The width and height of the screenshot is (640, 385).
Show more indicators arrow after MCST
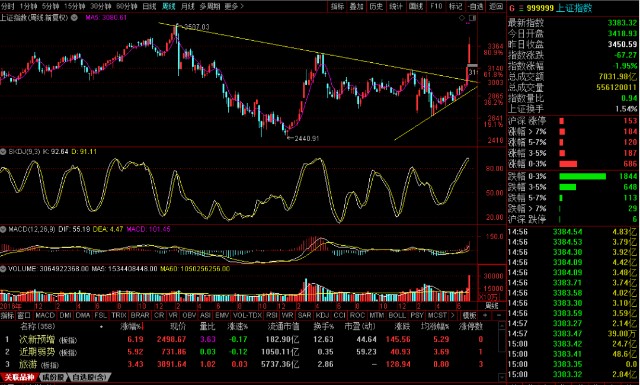(452, 316)
